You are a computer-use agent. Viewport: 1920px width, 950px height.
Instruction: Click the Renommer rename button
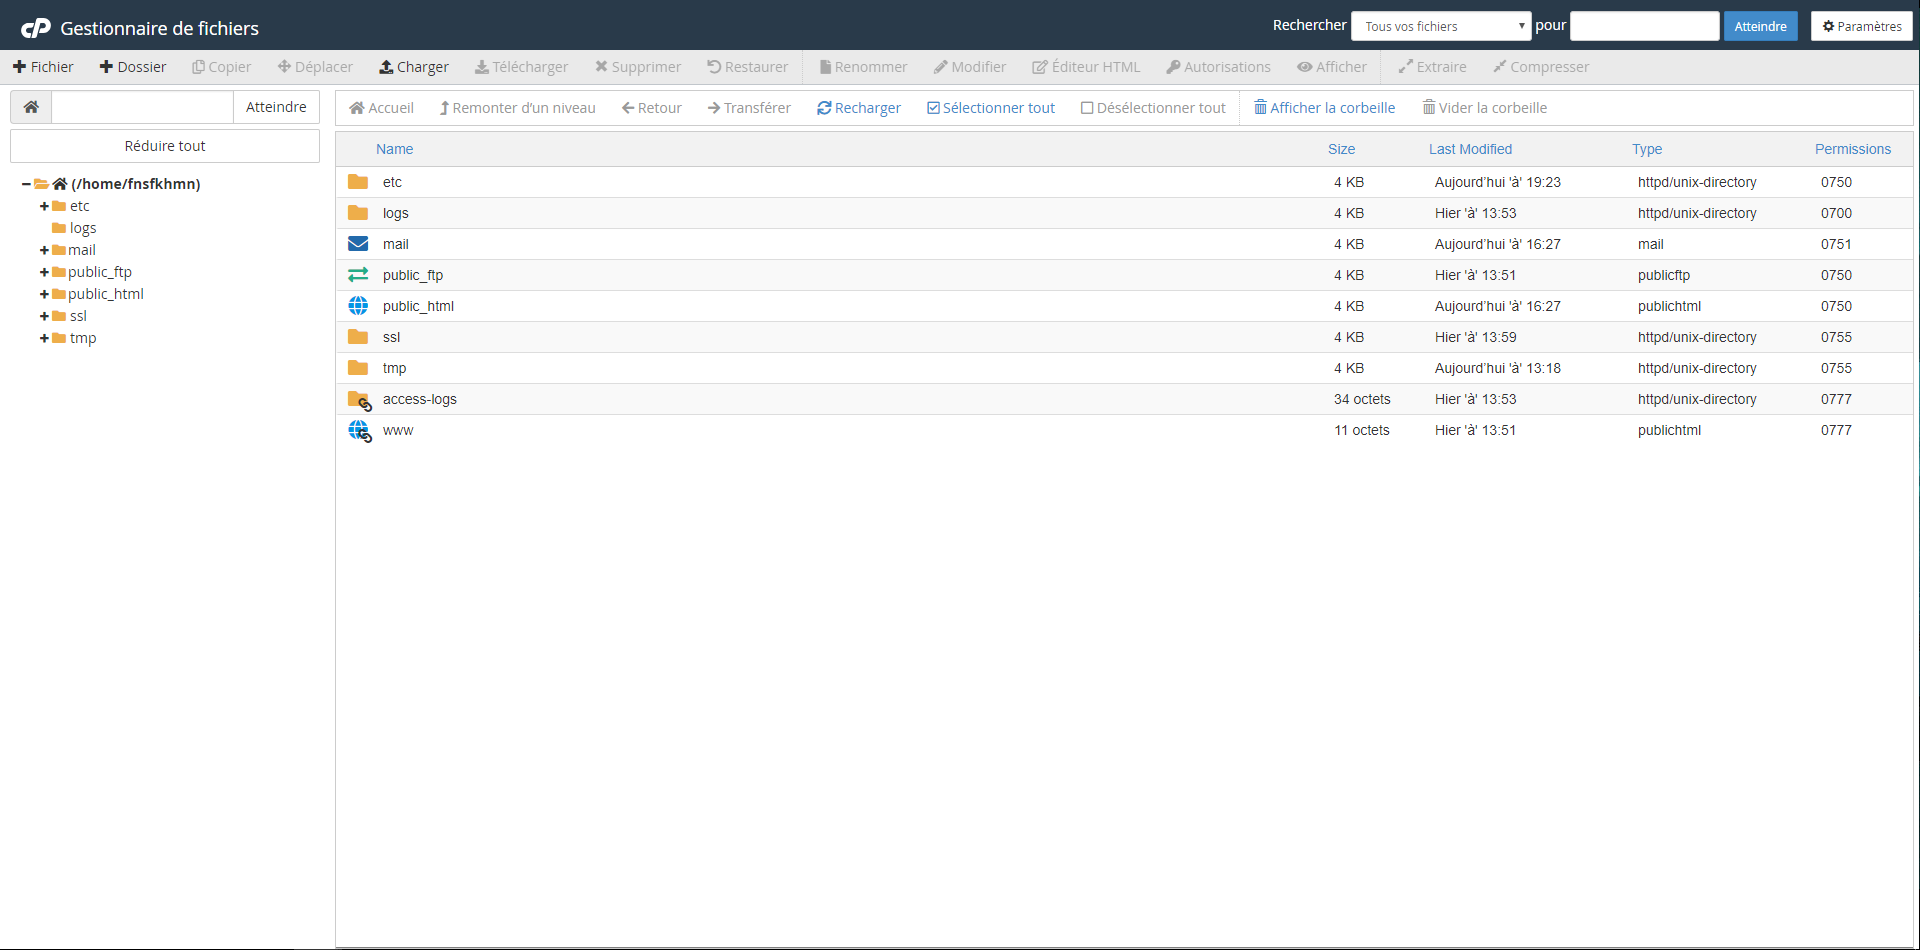click(x=863, y=67)
